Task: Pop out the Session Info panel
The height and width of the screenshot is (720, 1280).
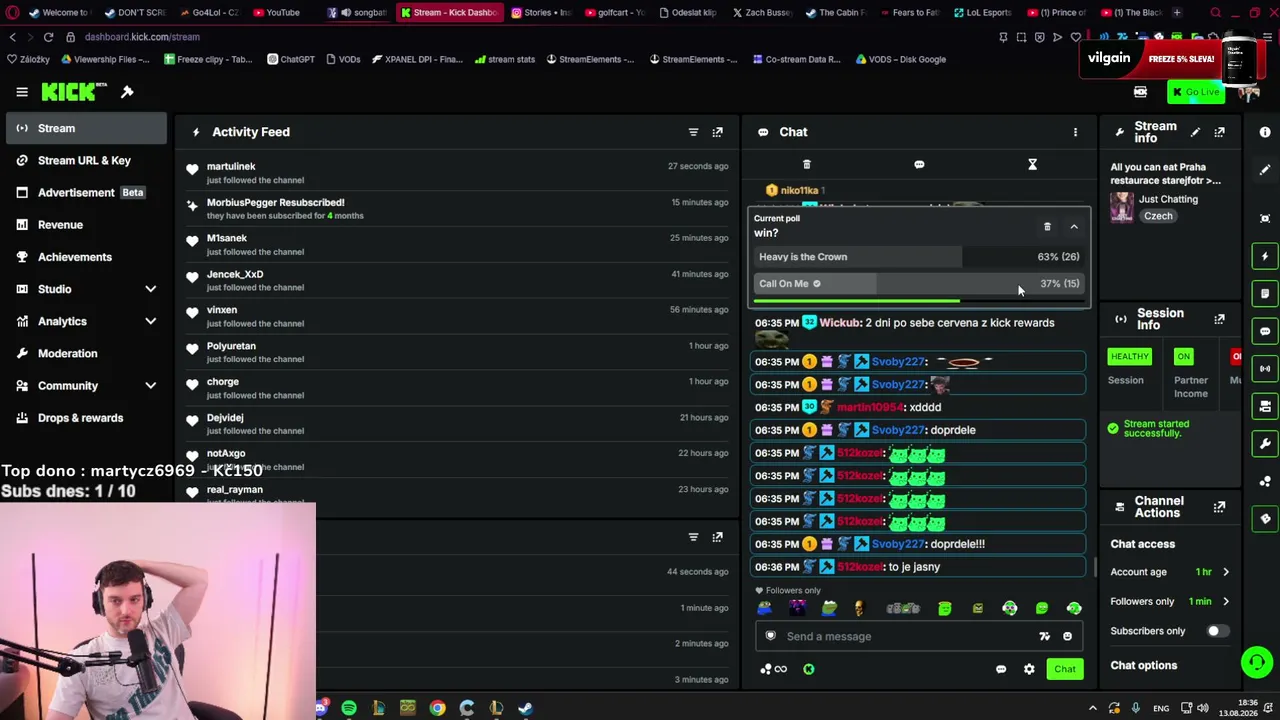Action: click(1219, 320)
